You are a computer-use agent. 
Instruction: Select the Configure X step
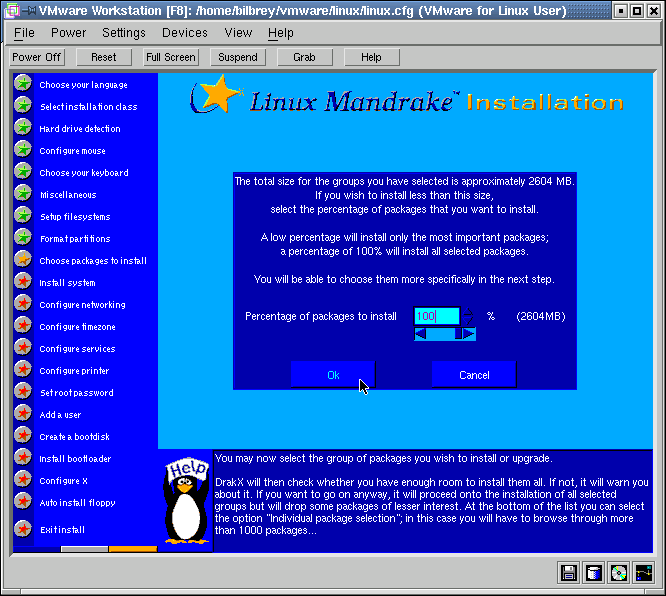[64, 481]
